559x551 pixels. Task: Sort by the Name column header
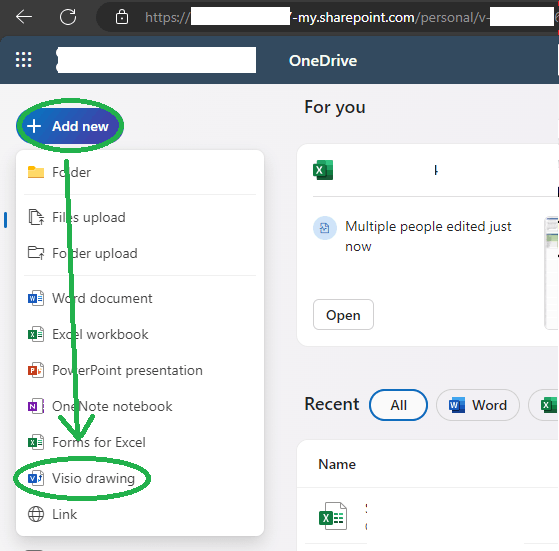tap(337, 464)
